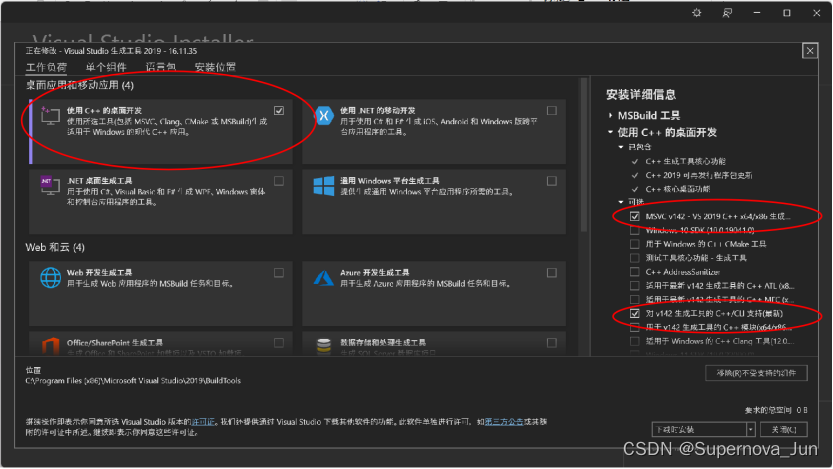Check the 数据存储和处理生成工具 checkbox

[x=552, y=343]
